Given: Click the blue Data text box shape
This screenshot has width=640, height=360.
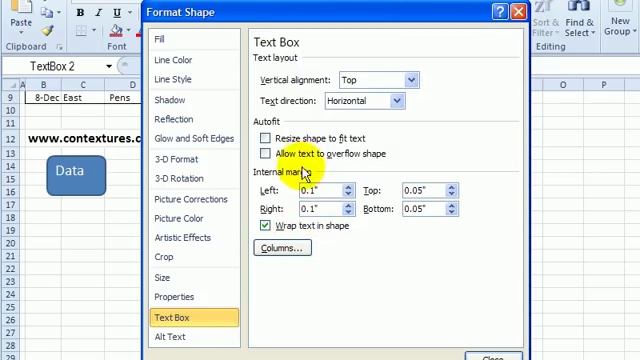Looking at the screenshot, I should tap(76, 176).
